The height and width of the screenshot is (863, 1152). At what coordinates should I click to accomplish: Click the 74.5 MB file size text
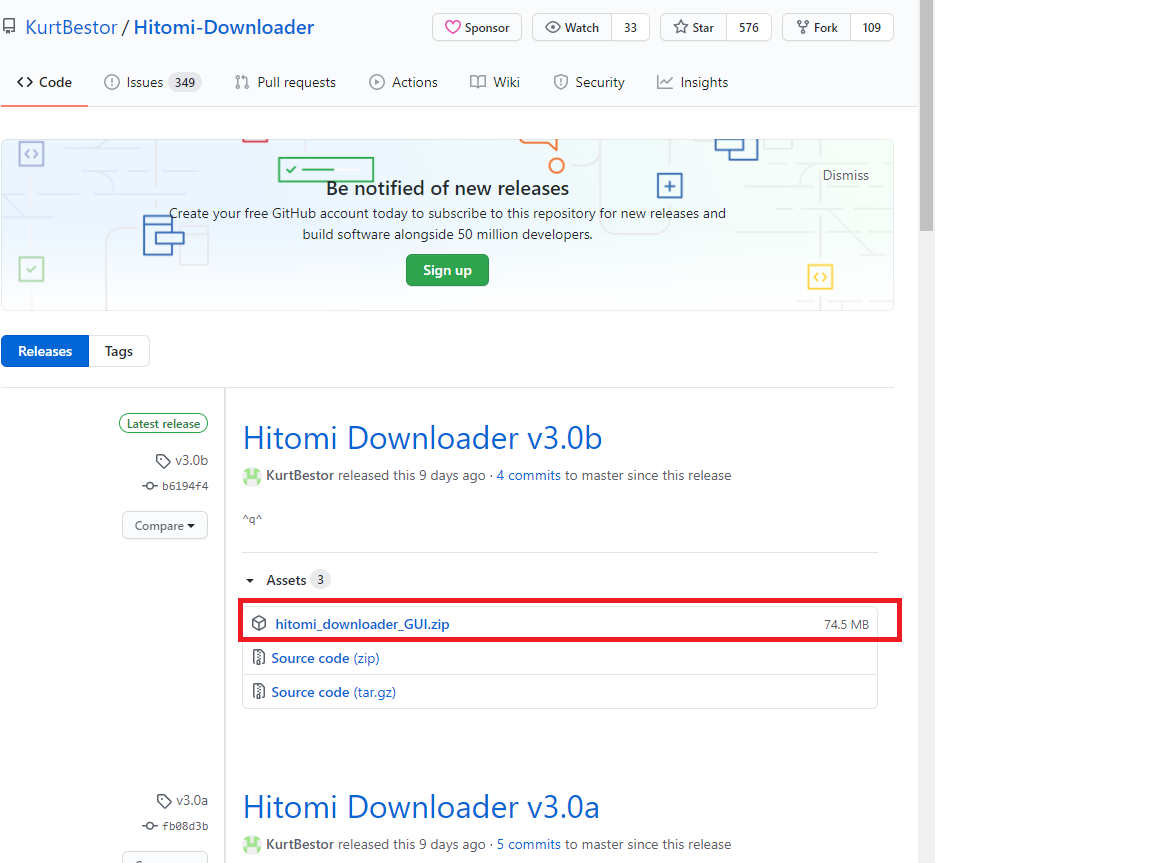tap(846, 624)
